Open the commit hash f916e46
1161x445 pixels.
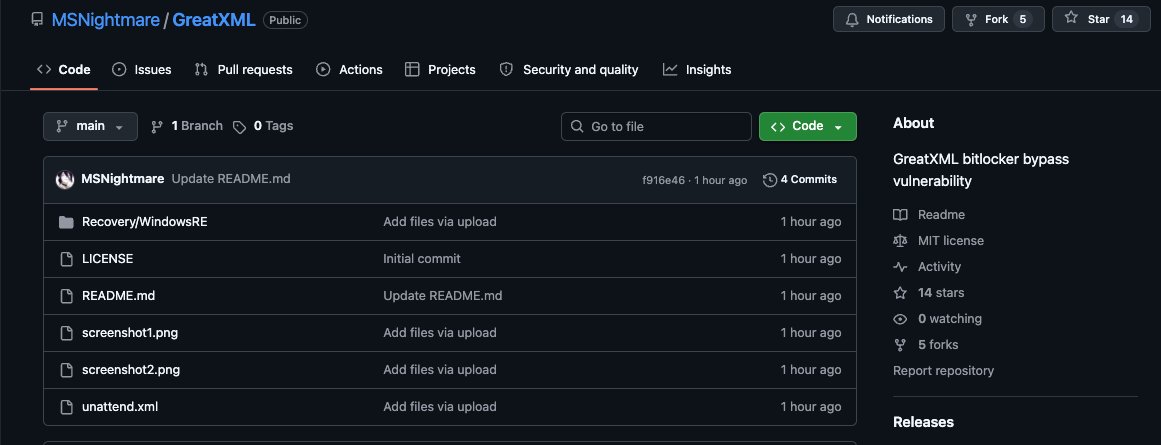point(663,180)
